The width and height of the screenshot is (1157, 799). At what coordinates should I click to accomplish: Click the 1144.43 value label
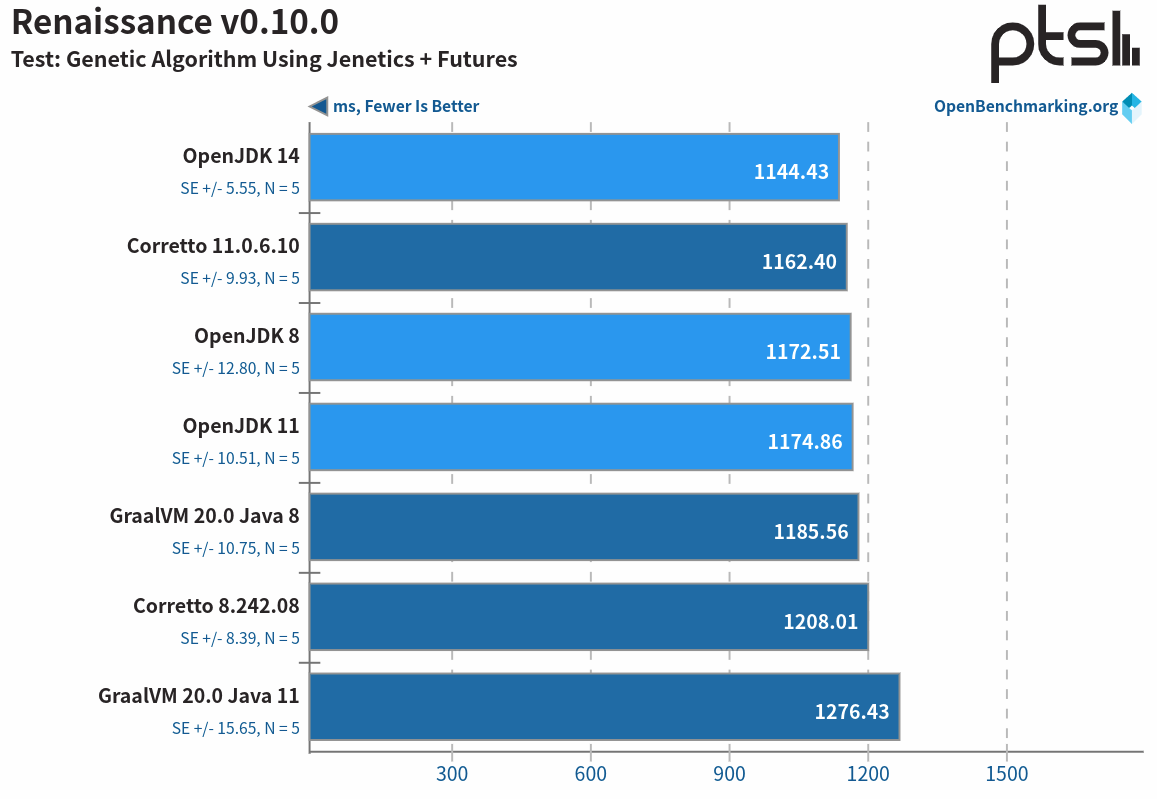coord(791,172)
